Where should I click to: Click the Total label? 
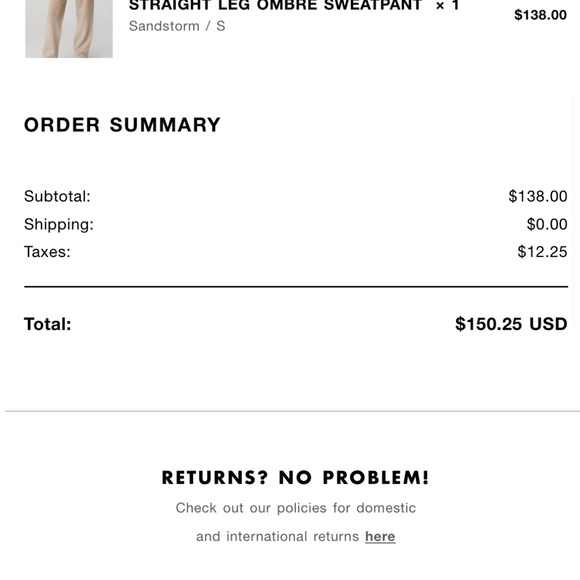(x=47, y=324)
